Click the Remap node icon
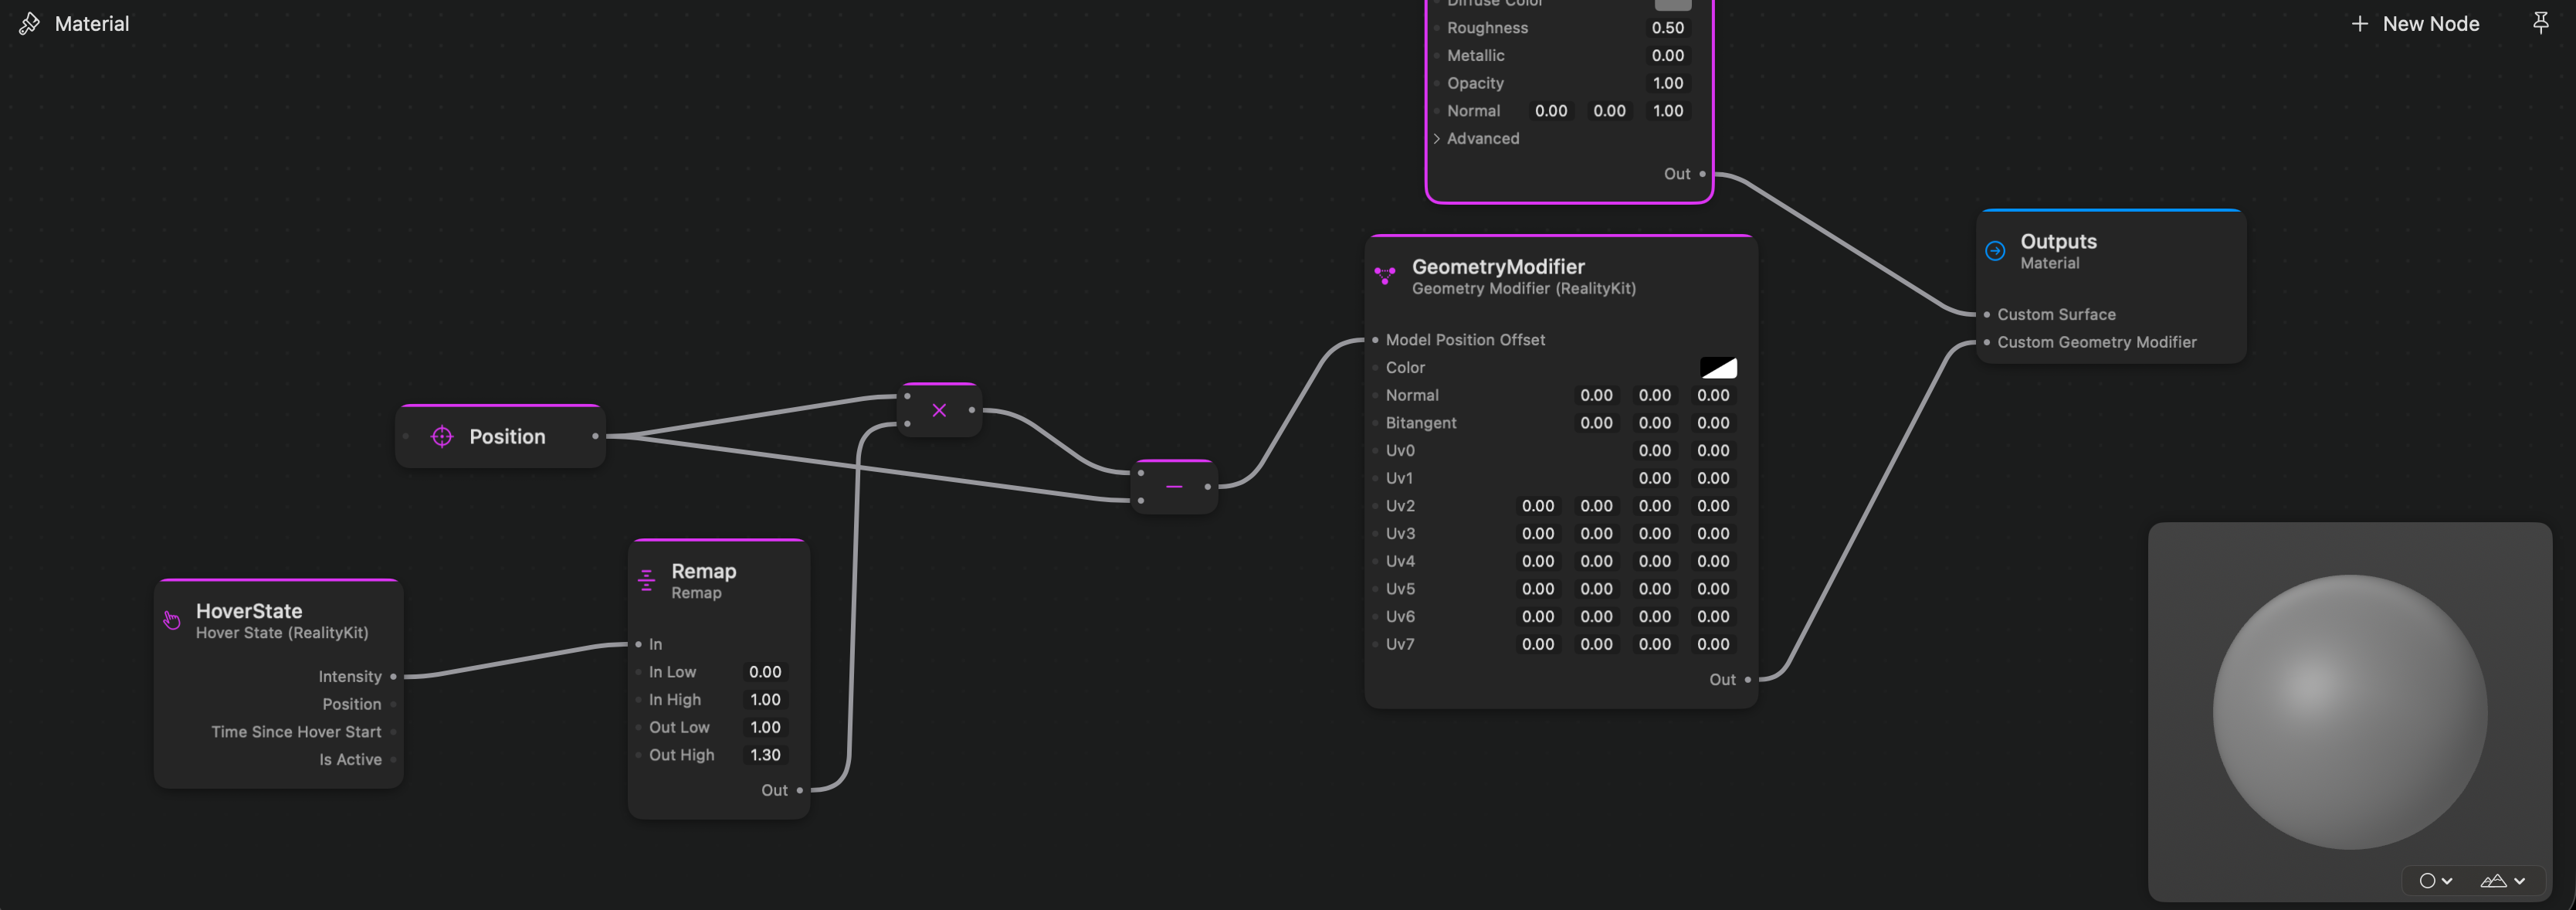Screen dimensions: 2576x910 coord(646,580)
